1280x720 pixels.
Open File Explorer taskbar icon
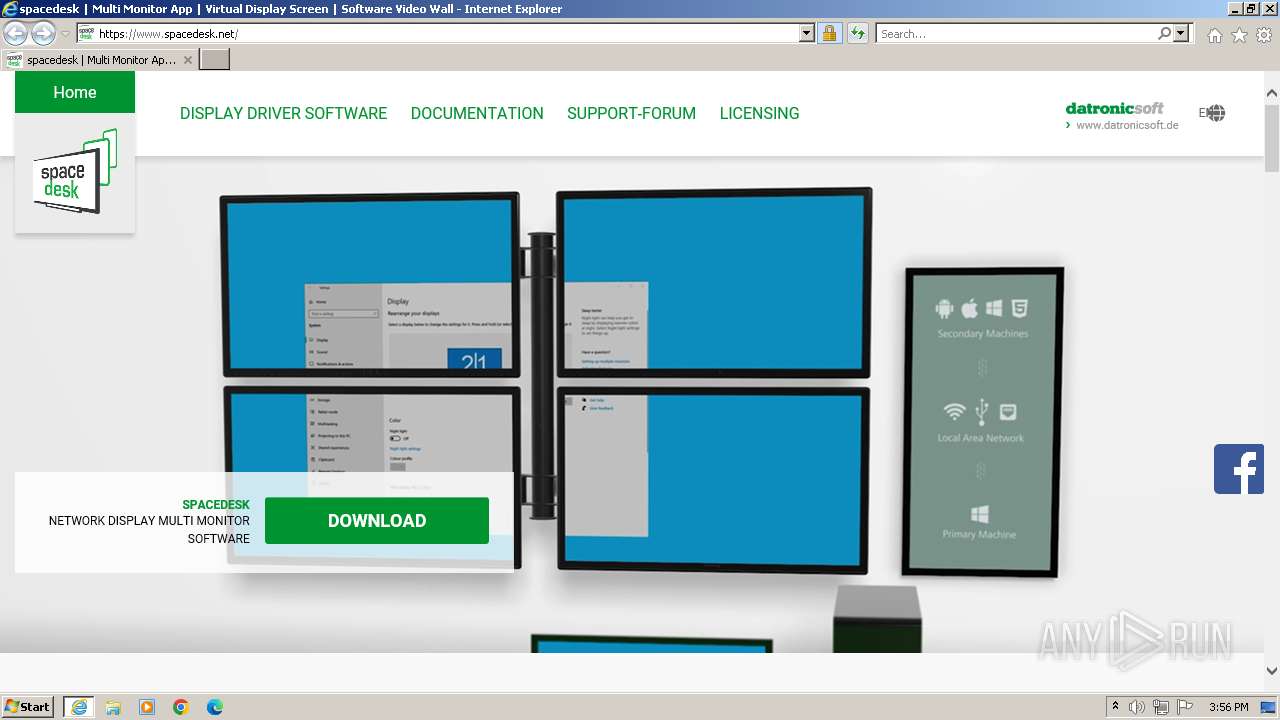coord(113,707)
